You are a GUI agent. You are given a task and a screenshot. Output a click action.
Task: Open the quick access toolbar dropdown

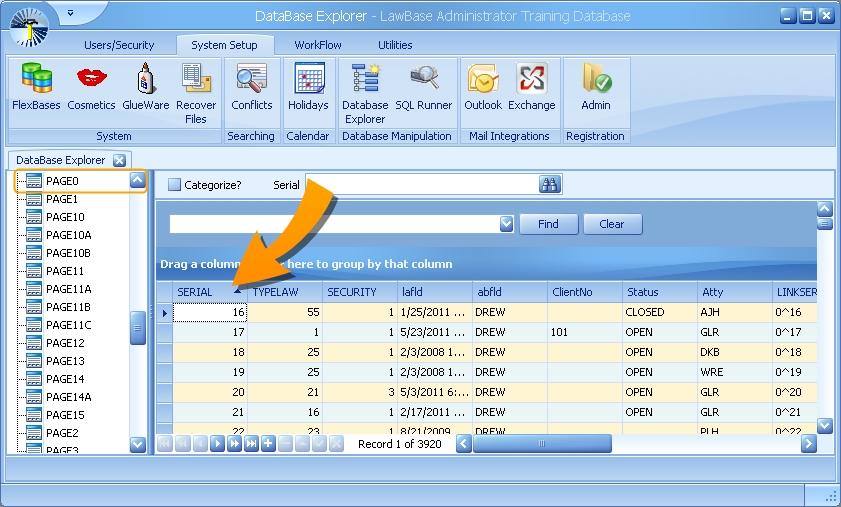click(x=70, y=12)
